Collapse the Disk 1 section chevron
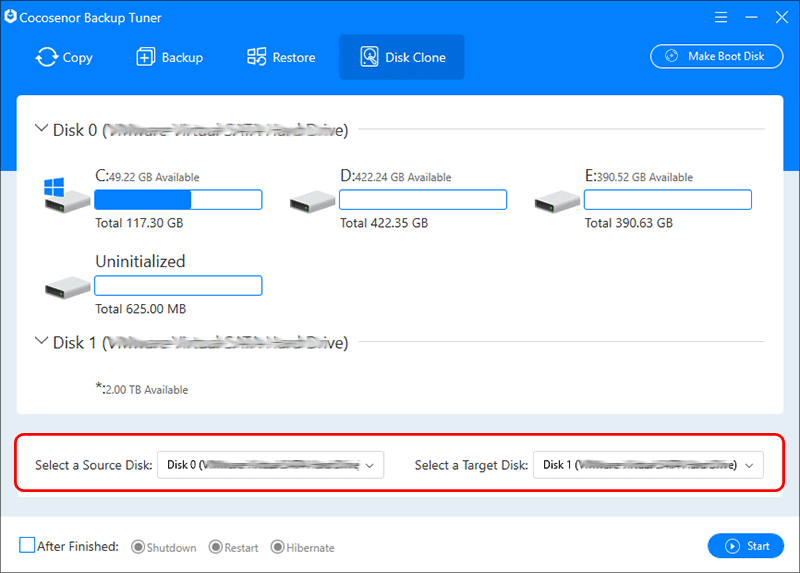This screenshot has height=573, width=800. click(41, 340)
